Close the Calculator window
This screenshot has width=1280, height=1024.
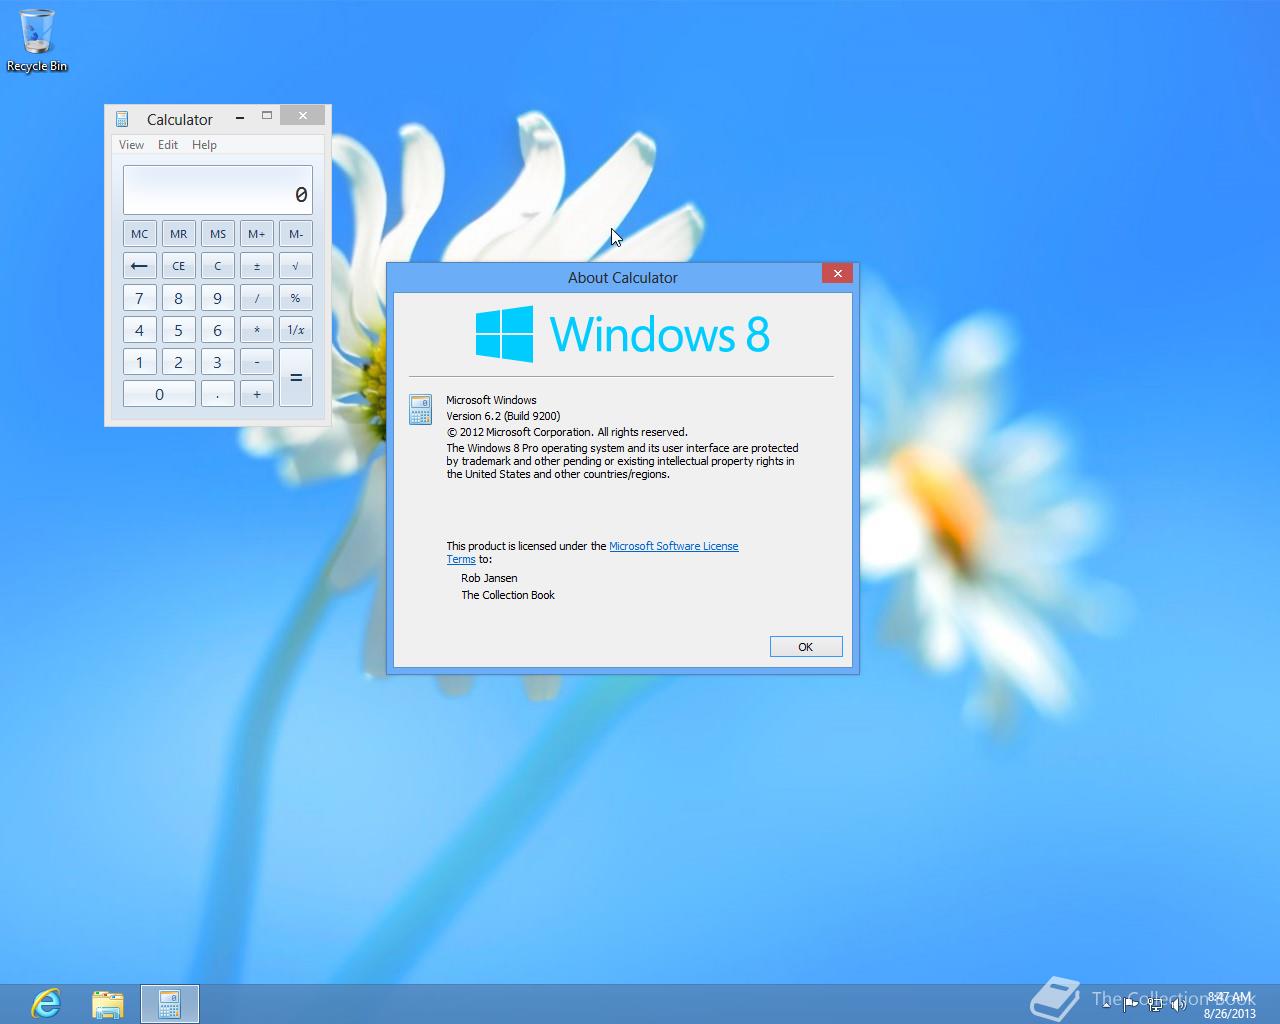coord(302,116)
